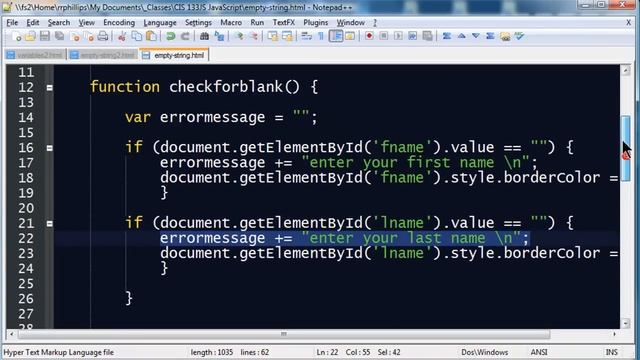Open the Settings menu
Image resolution: width=640 pixels, height=360 pixels.
198,22
